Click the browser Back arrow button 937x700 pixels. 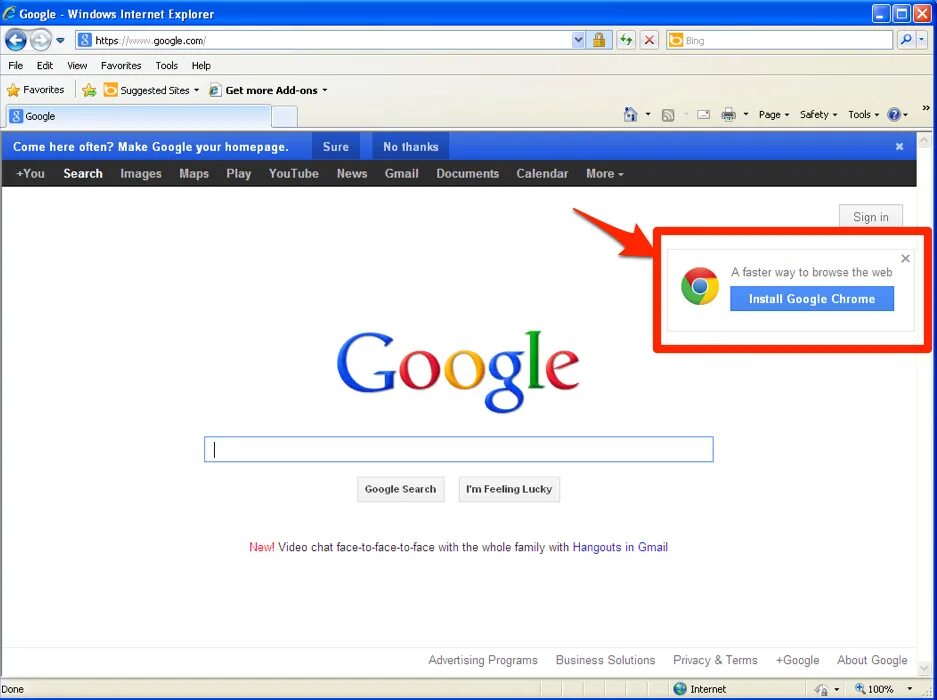(x=16, y=41)
